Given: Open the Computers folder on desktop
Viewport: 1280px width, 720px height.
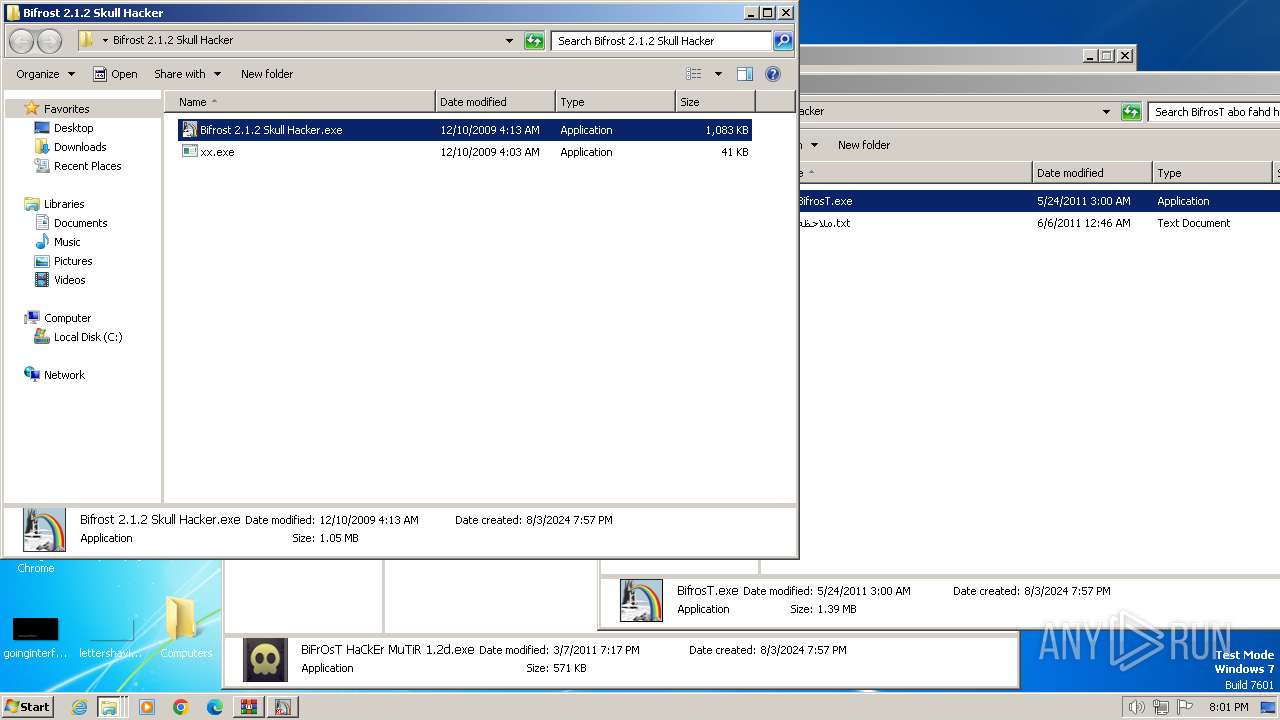Looking at the screenshot, I should click(x=186, y=628).
